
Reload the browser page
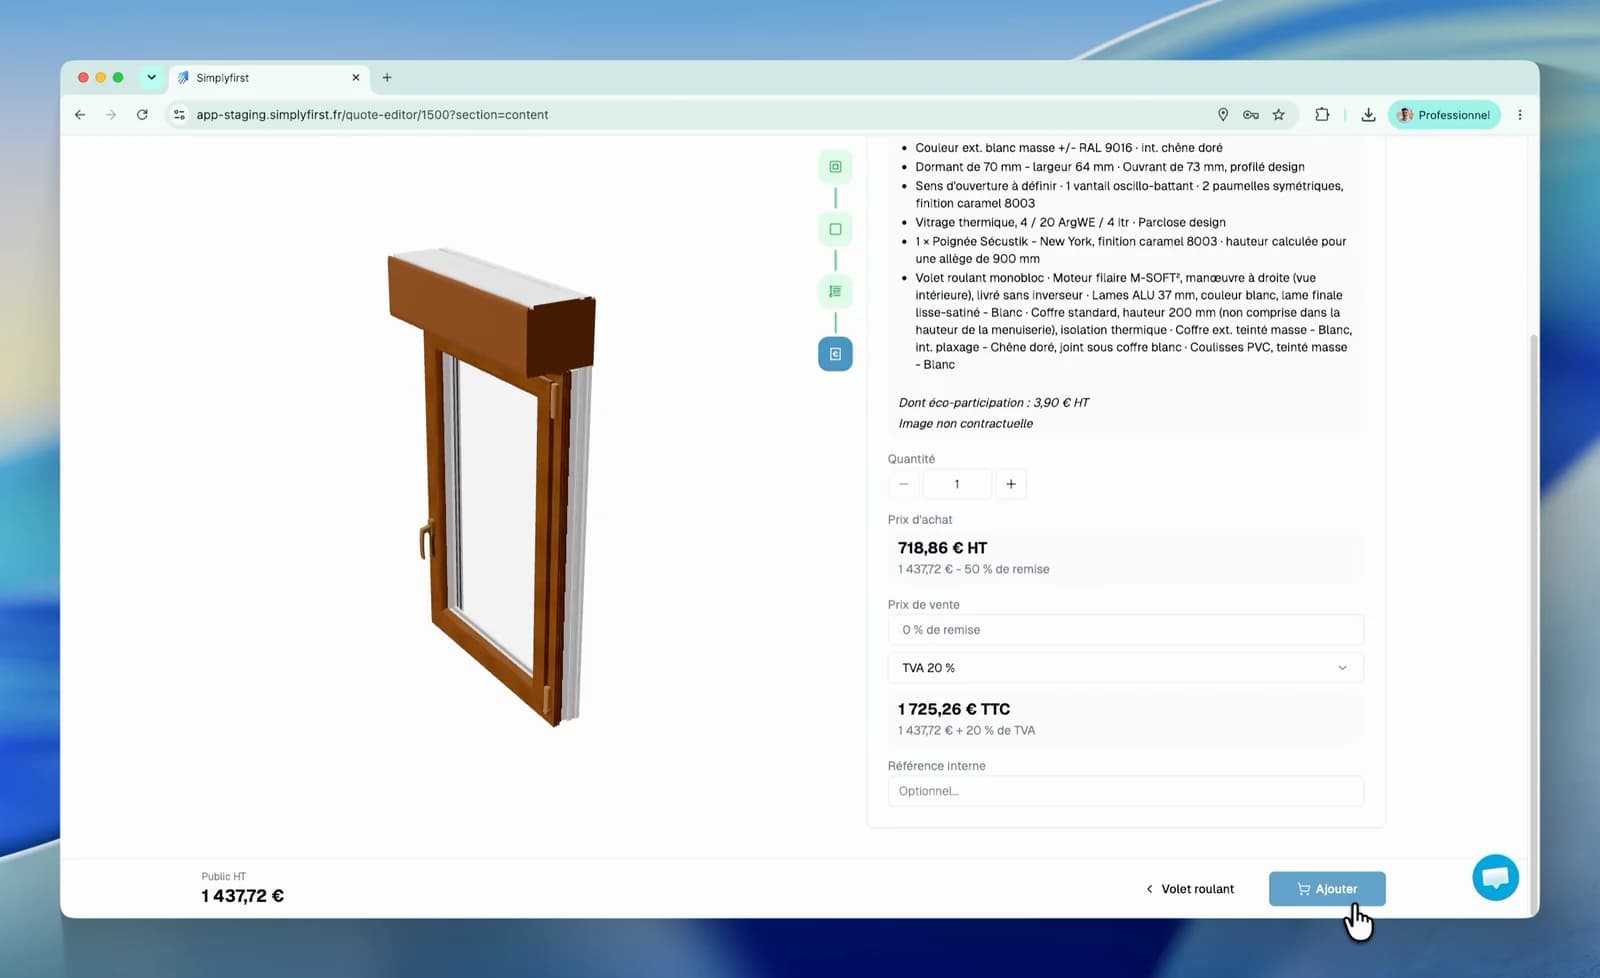coord(142,115)
